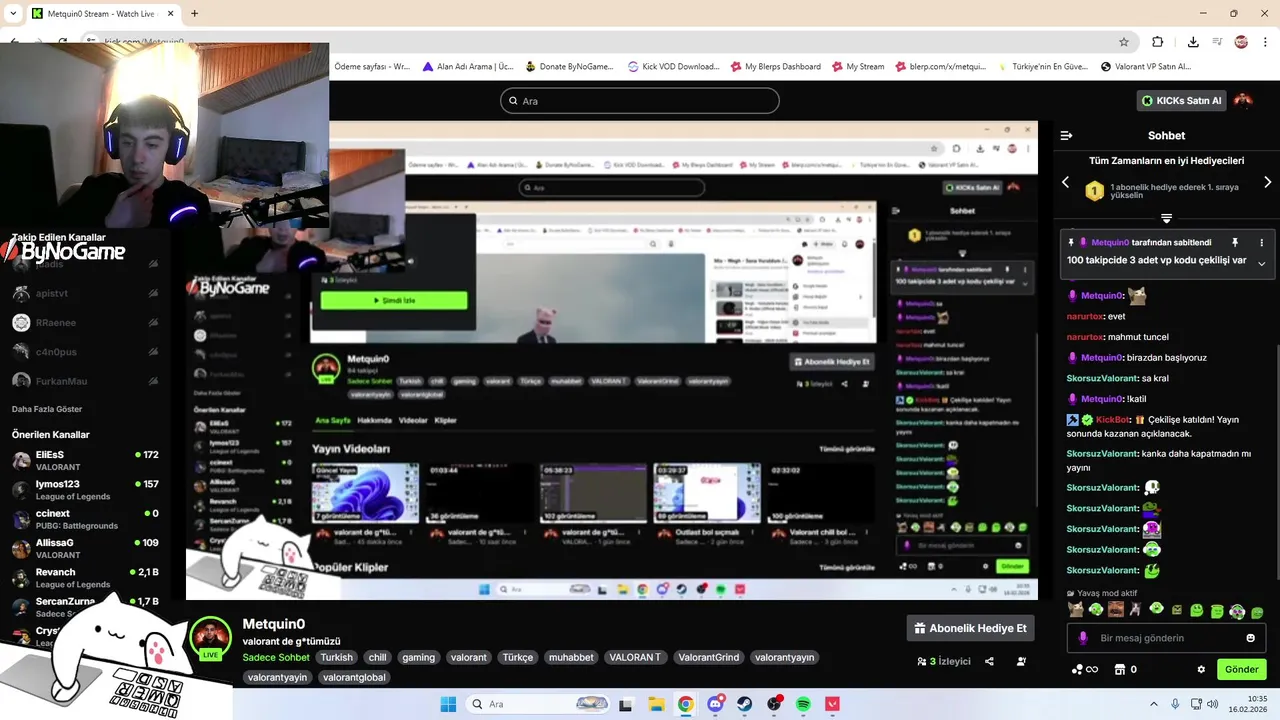Insert the first cat quick emote
This screenshot has height=720, width=1280.
(1075, 609)
